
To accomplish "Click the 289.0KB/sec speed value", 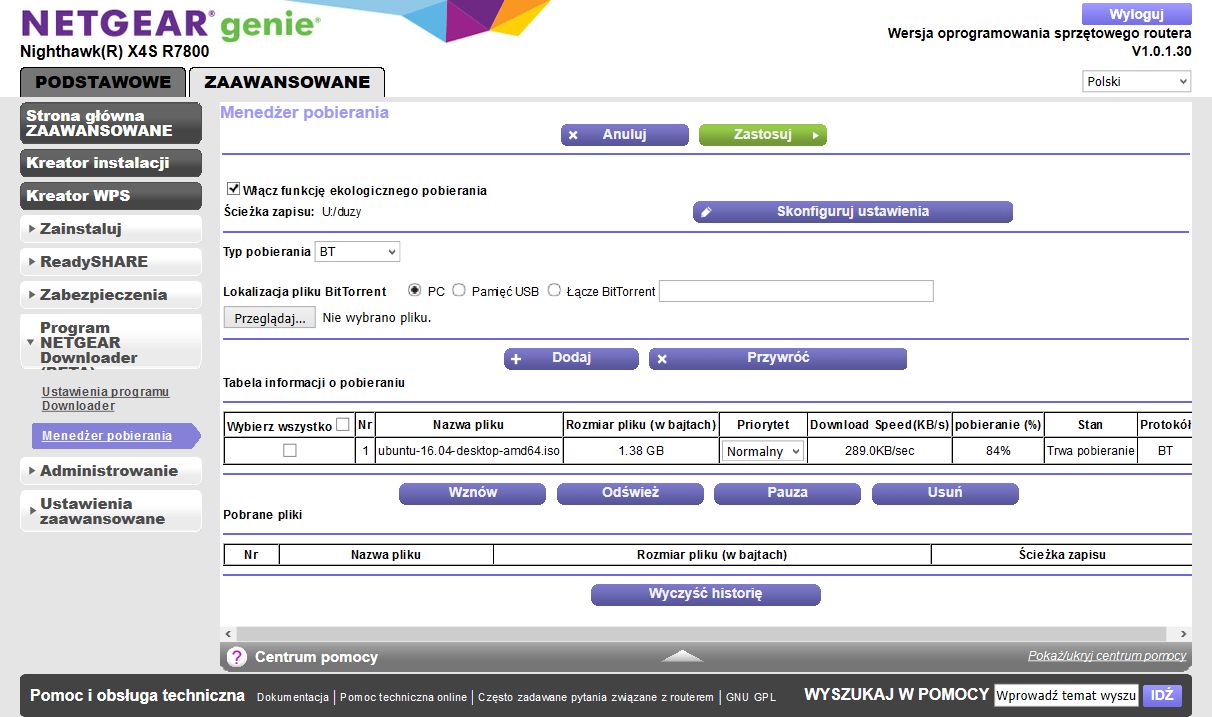I will coord(879,452).
